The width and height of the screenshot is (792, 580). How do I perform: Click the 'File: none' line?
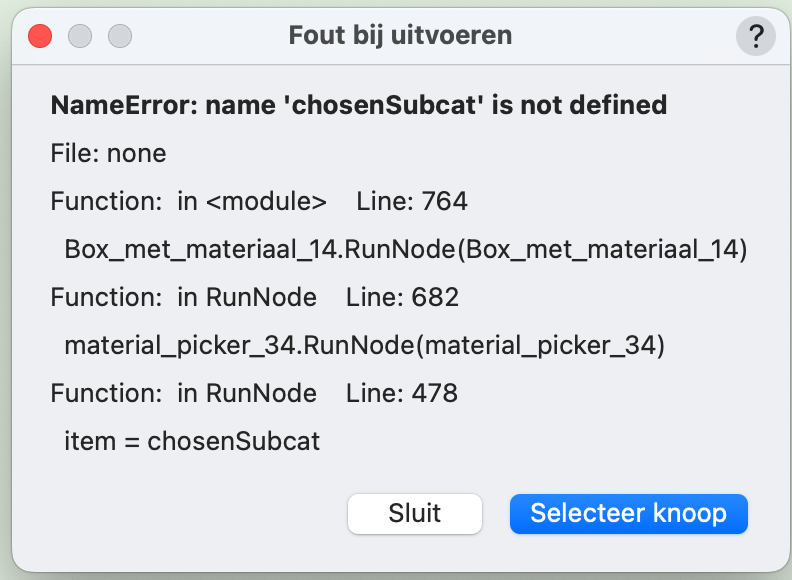pos(108,153)
